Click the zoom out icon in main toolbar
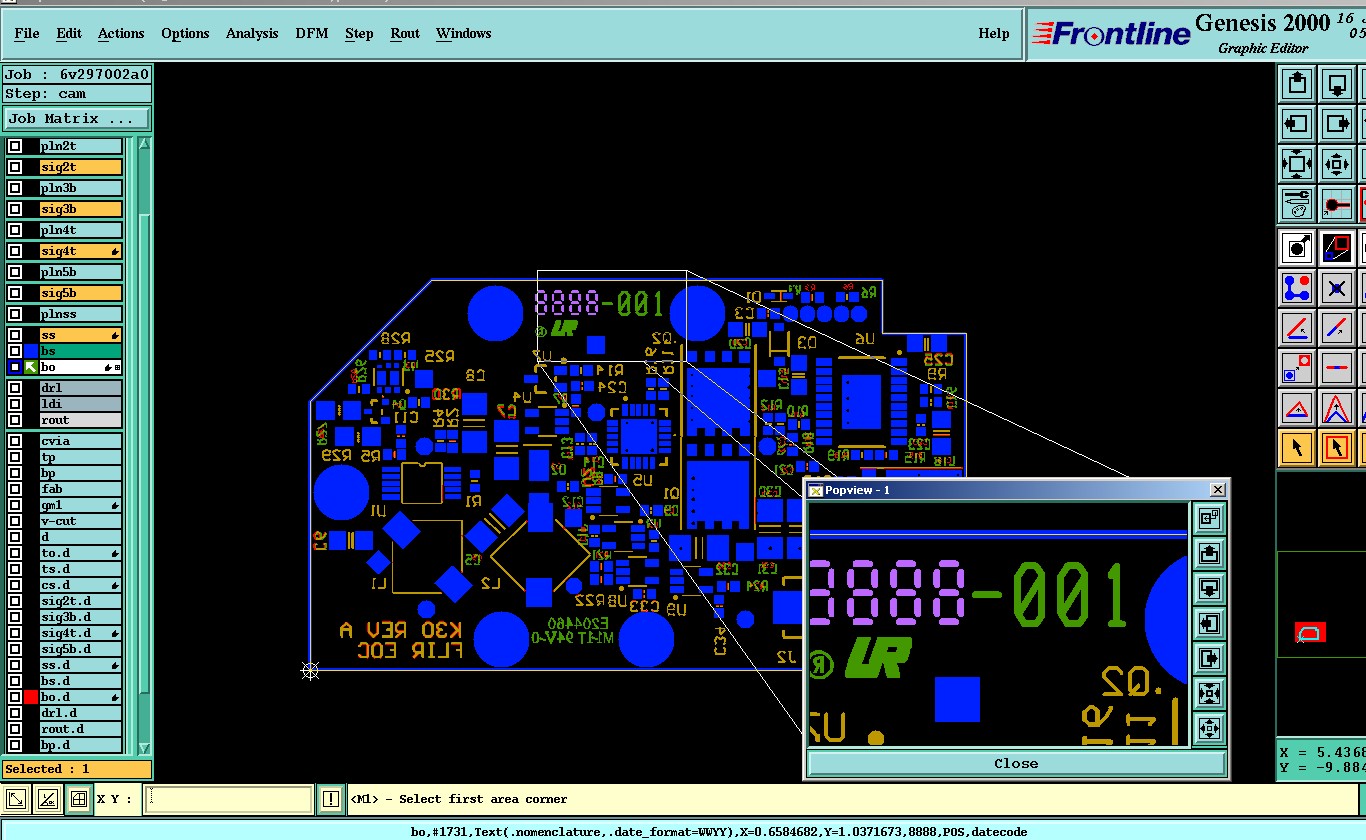The height and width of the screenshot is (840, 1366). (1298, 164)
